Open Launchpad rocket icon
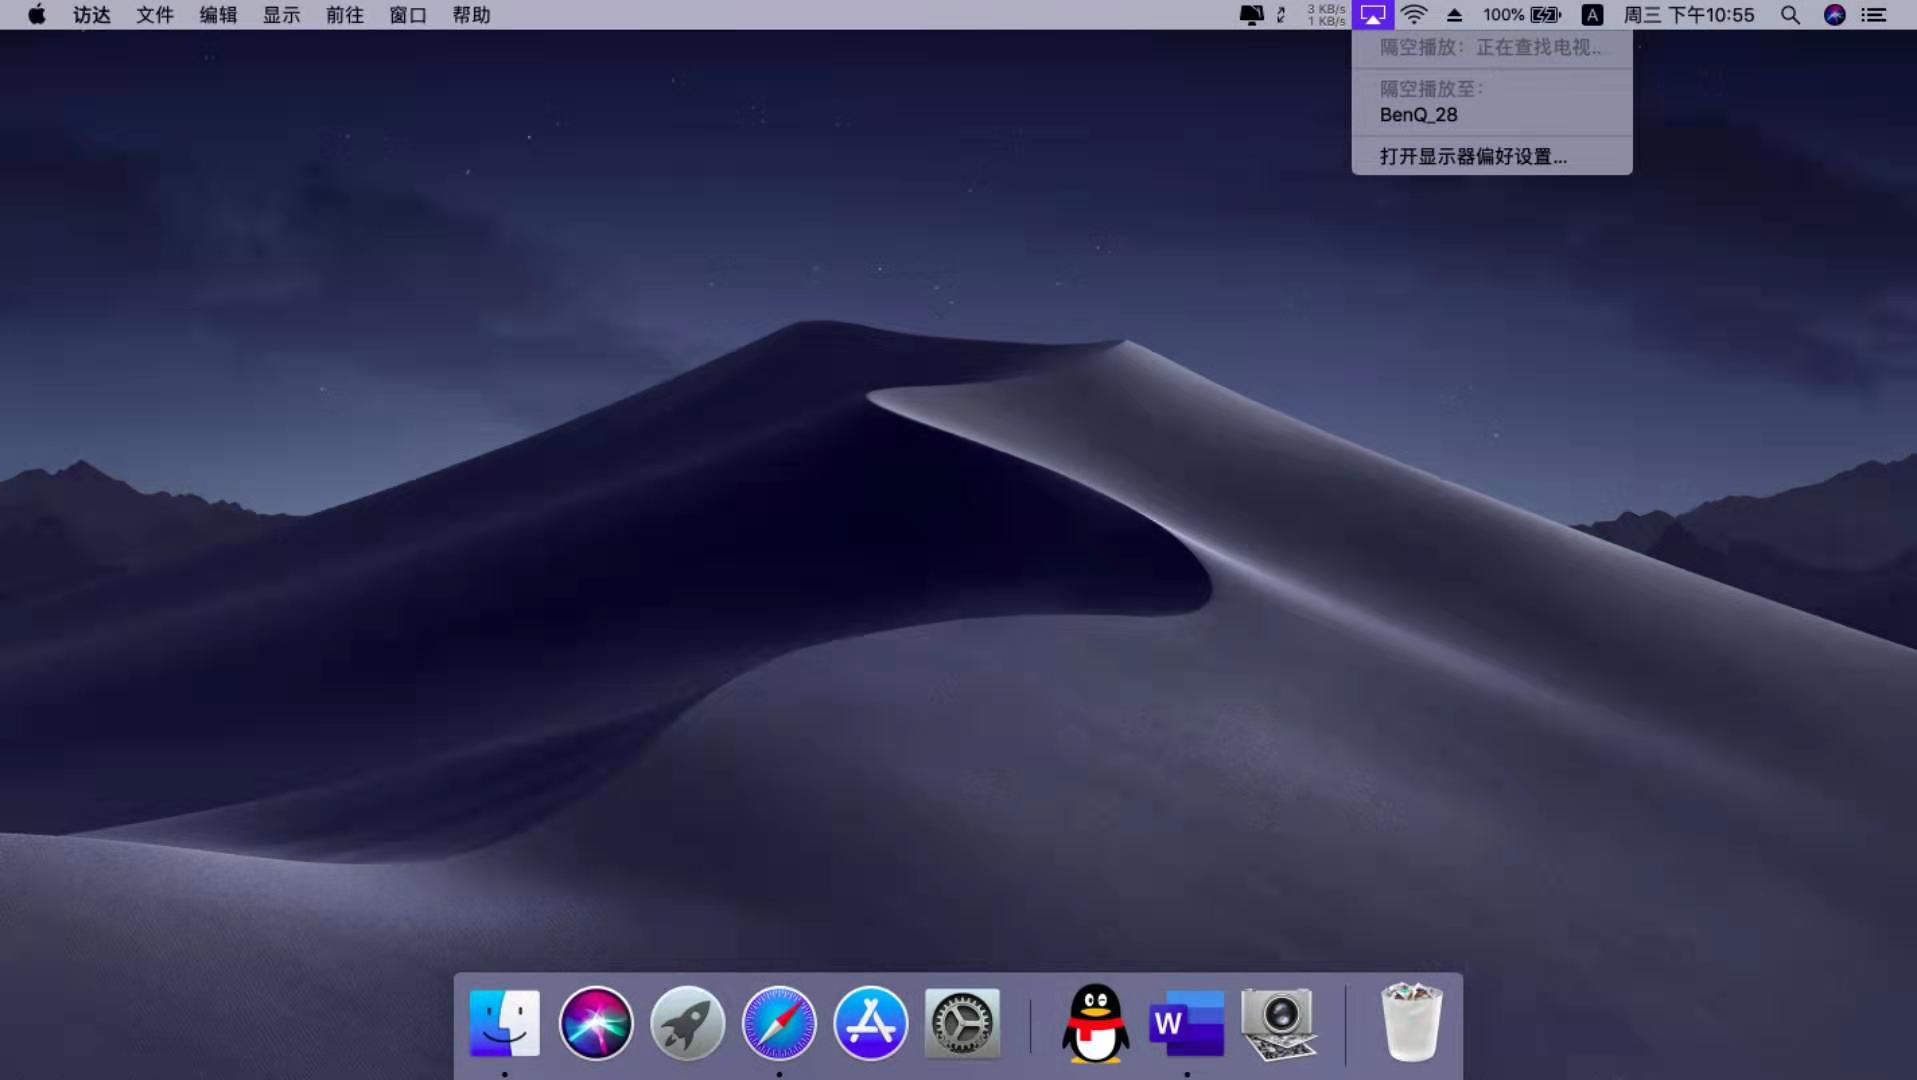This screenshot has height=1080, width=1917. (687, 1023)
